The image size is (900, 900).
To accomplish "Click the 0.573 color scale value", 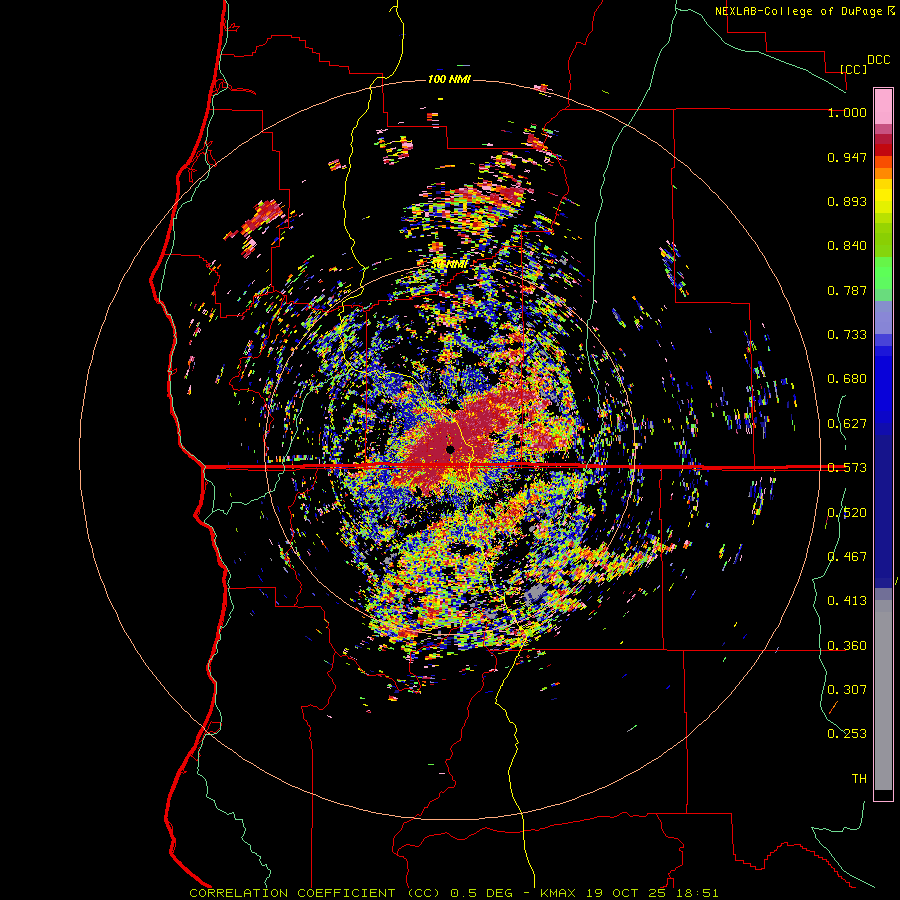I will 847,468.
